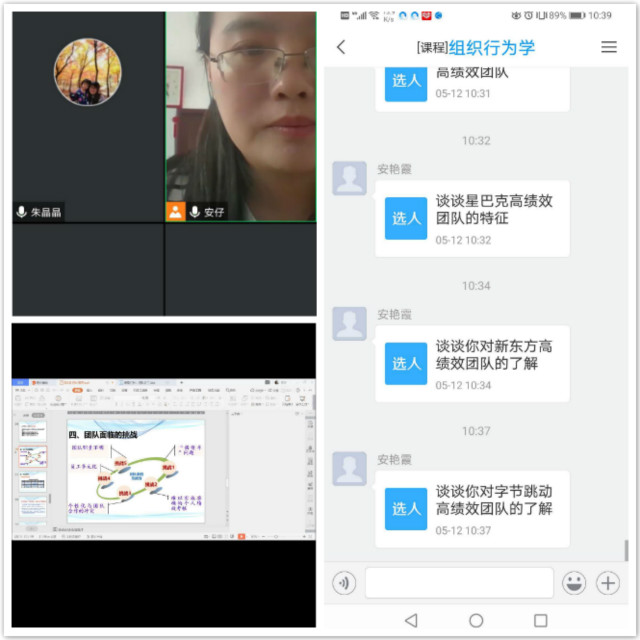The width and height of the screenshot is (640, 640).
Task: Select 朱晶晶 circular profile picture tile
Action: tap(88, 72)
